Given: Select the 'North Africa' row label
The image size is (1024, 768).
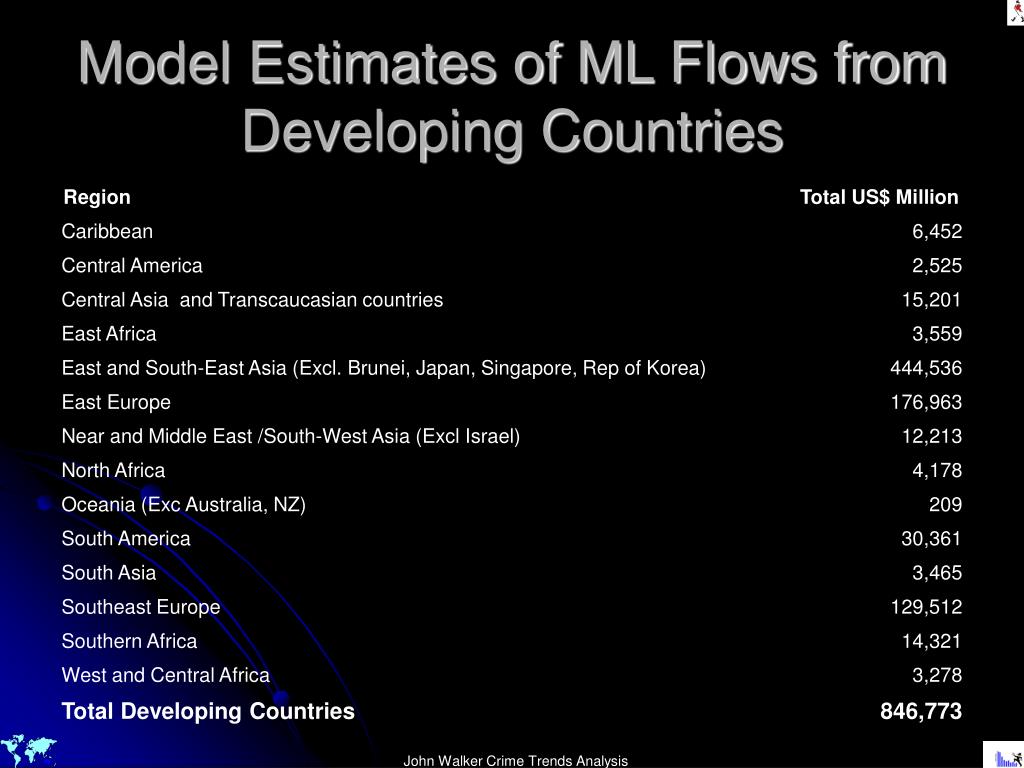Looking at the screenshot, I should tap(113, 470).
